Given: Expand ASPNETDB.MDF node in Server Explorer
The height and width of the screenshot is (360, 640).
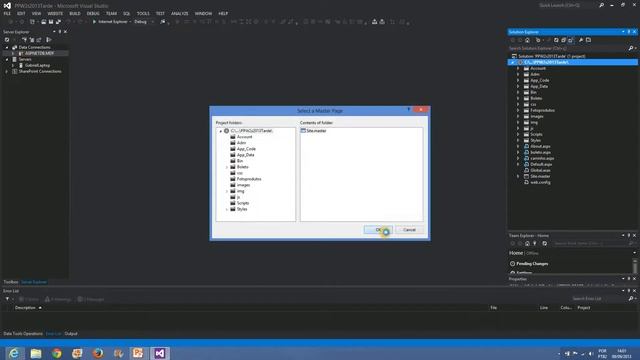Looking at the screenshot, I should point(13,53).
